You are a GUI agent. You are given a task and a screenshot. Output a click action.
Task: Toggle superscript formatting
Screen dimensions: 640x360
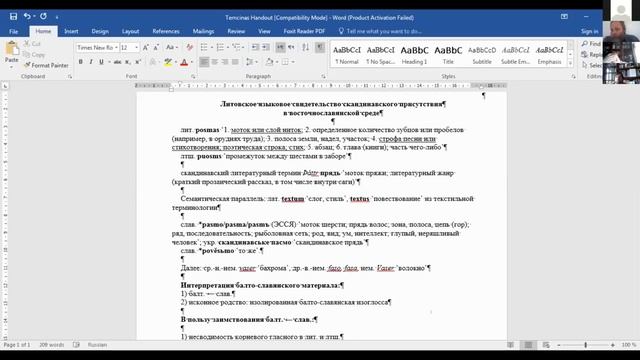[x=138, y=62]
